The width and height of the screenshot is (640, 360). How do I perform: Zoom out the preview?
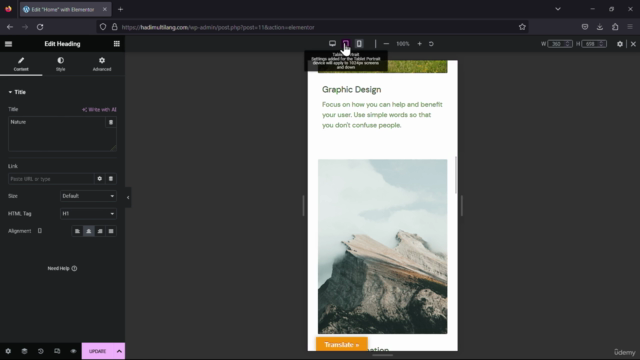coord(386,44)
